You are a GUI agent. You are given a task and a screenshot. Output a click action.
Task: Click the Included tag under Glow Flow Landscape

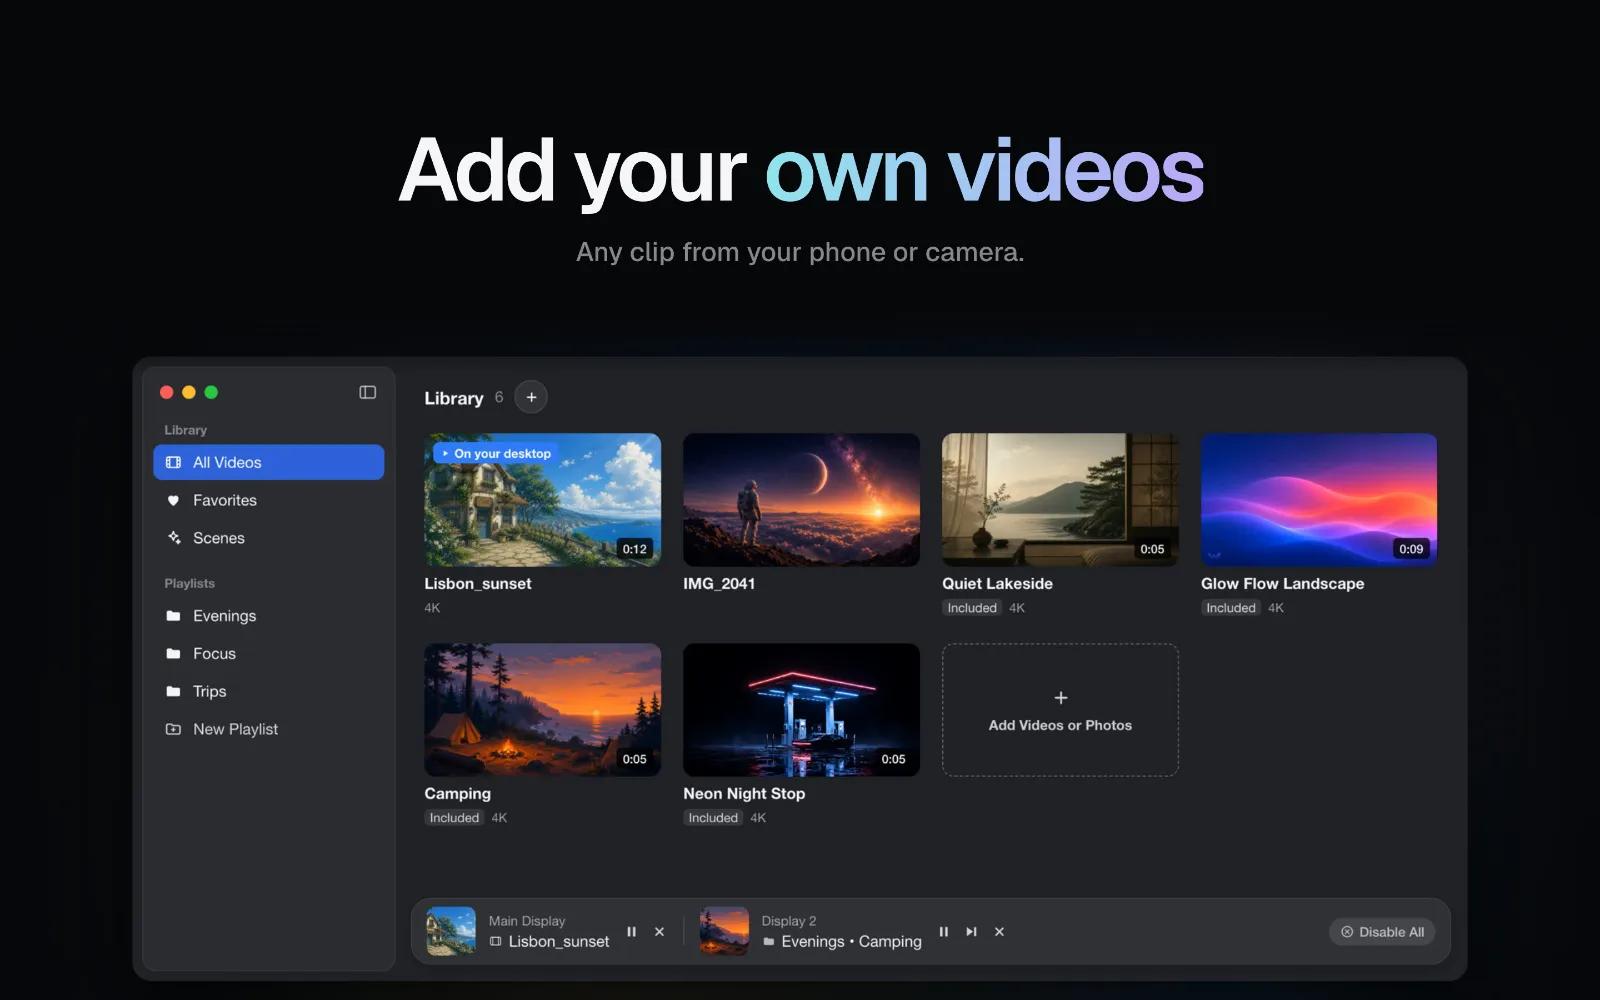pyautogui.click(x=1231, y=608)
